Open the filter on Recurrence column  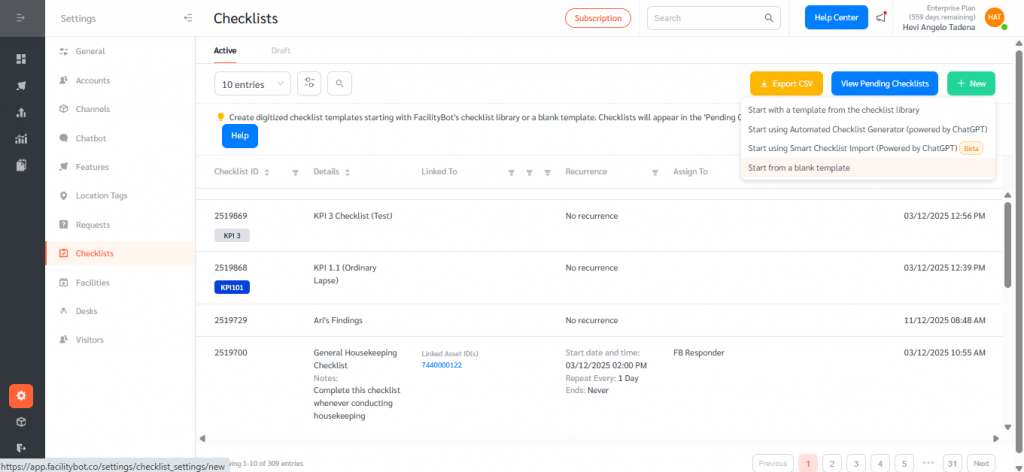pos(654,172)
